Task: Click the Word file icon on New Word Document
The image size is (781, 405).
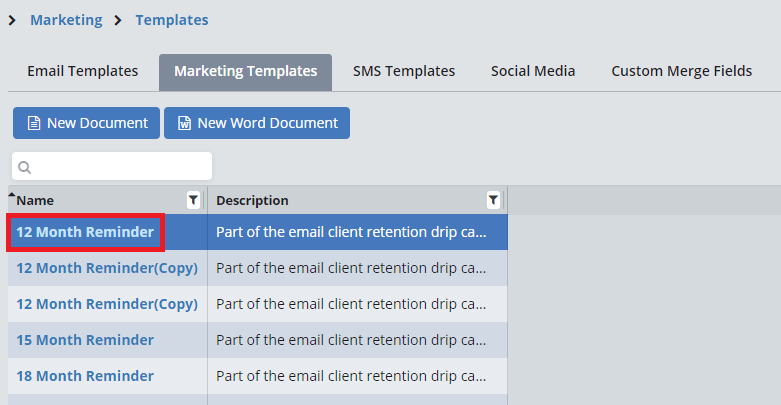Action: tap(184, 123)
